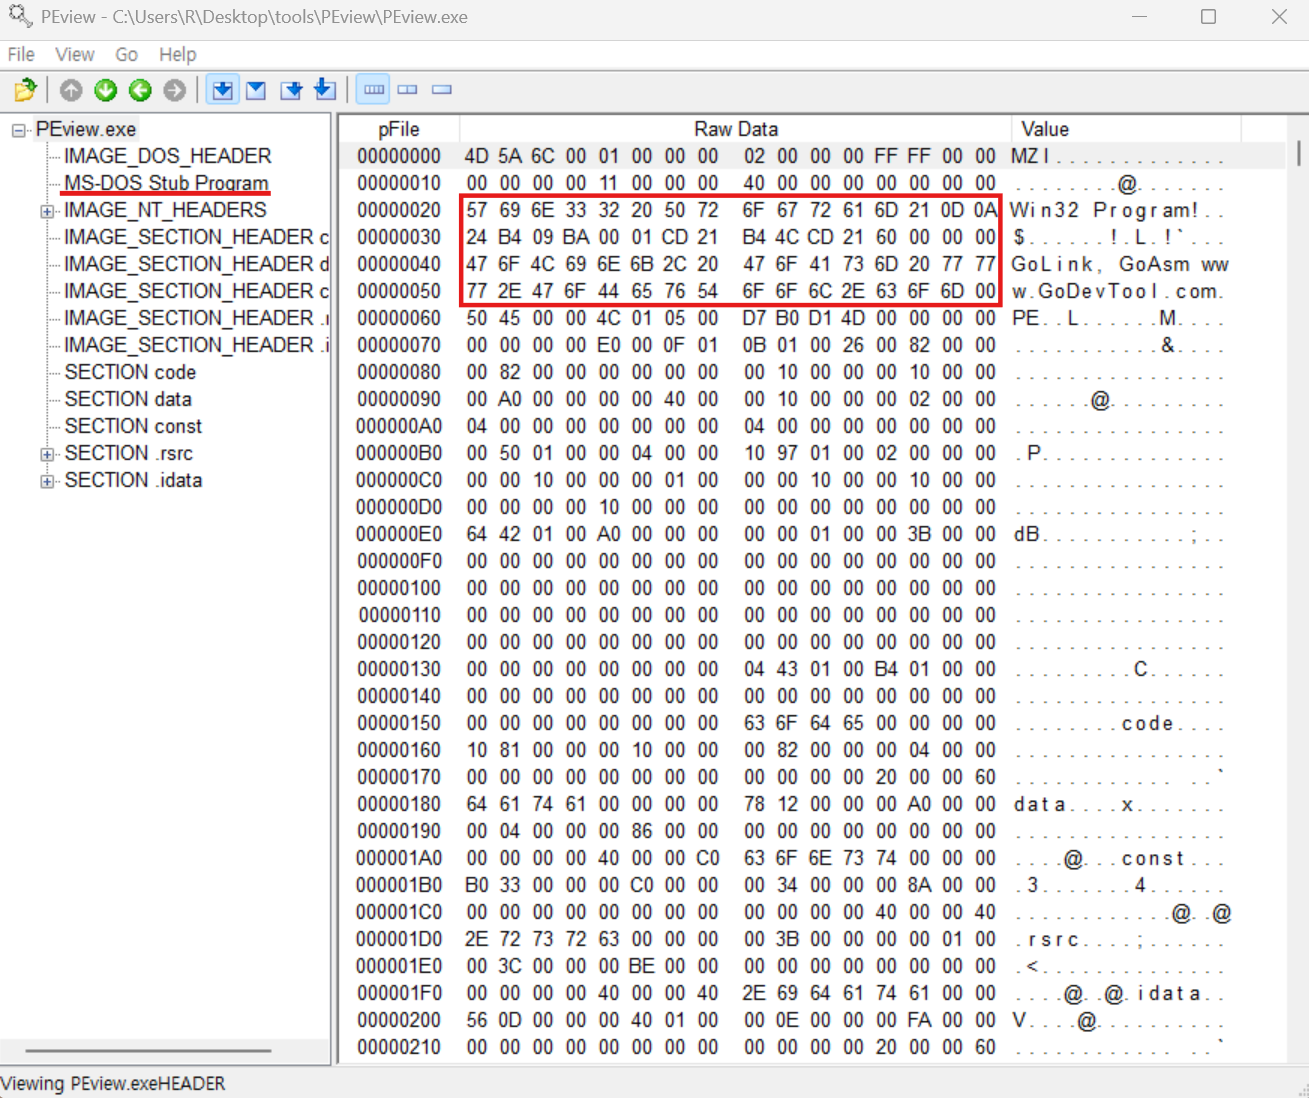Click the grey Up arrow toolbar icon
The height and width of the screenshot is (1098, 1309).
(x=71, y=90)
